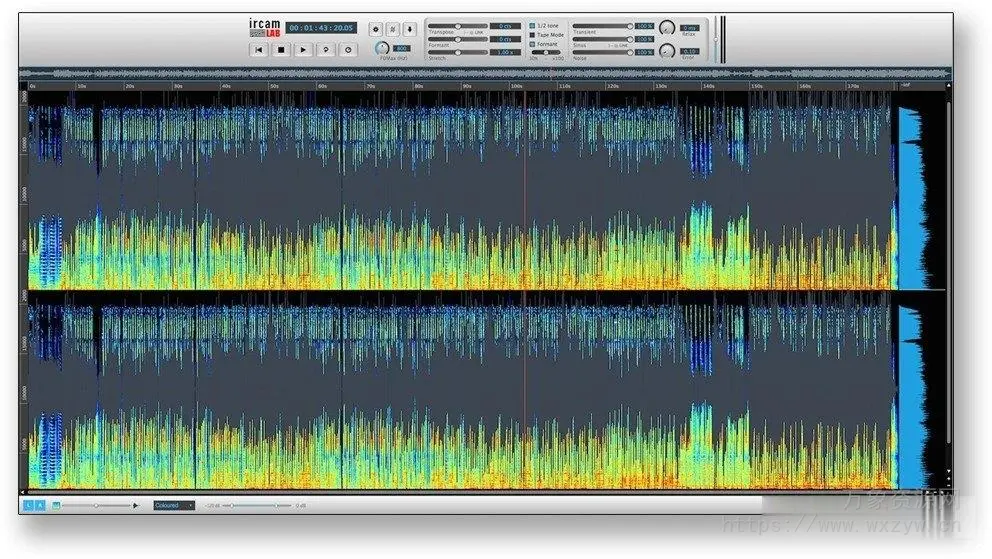This screenshot has width=992, height=559.
Task: Toggle the 1/2 tone checkbox
Action: (532, 26)
